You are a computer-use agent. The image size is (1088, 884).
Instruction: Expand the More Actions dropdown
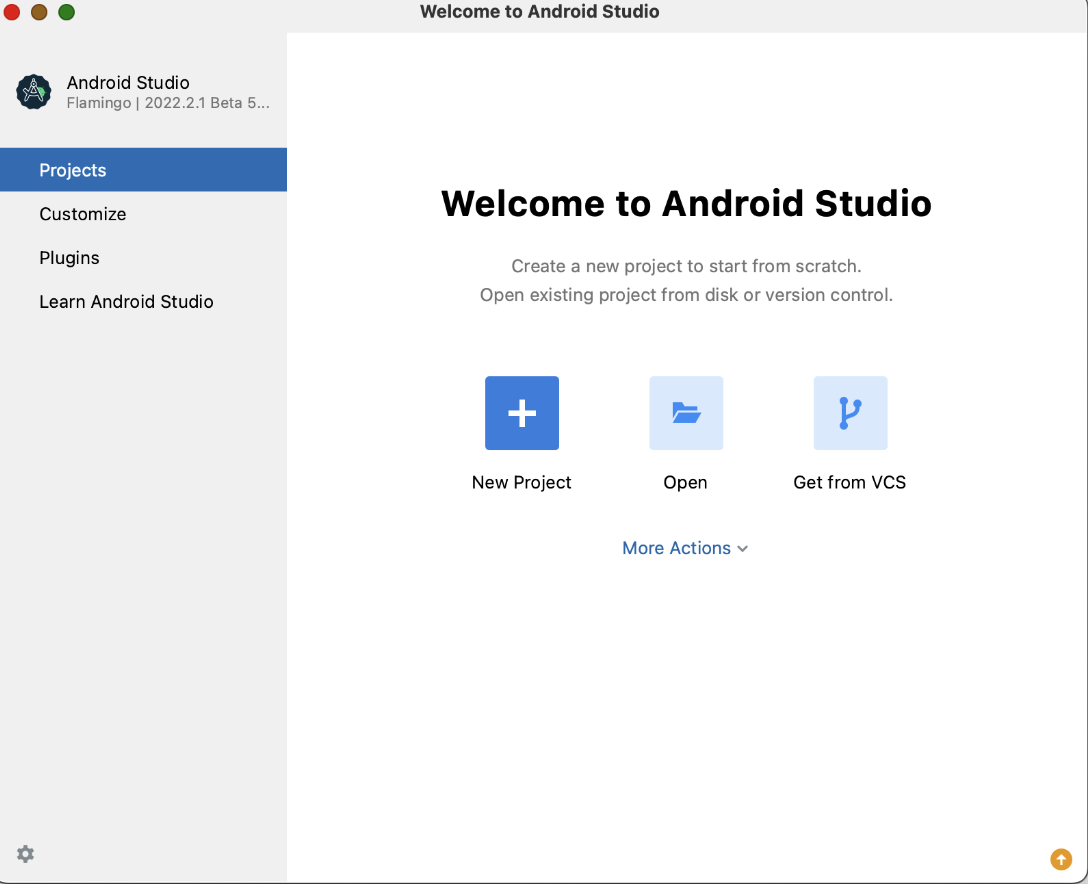[x=685, y=548]
